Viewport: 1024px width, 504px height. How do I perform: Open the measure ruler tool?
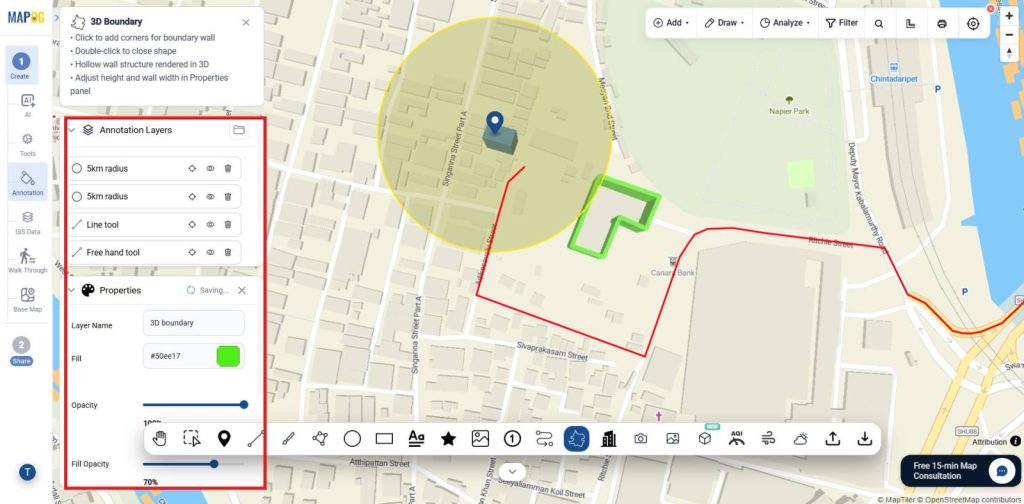point(910,23)
